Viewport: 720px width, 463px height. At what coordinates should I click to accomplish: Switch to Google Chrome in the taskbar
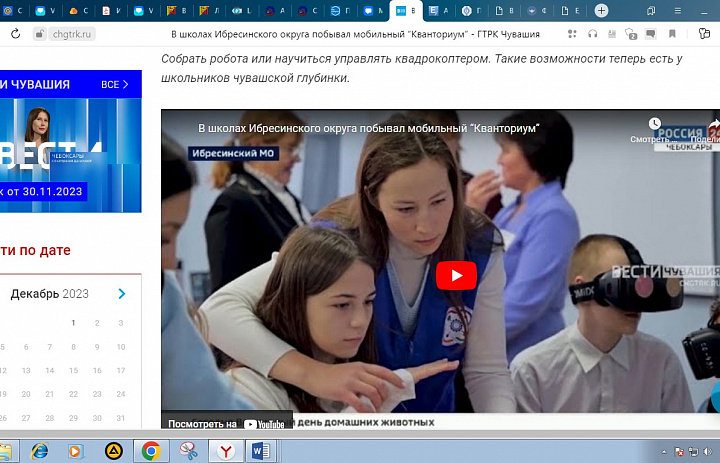151,451
